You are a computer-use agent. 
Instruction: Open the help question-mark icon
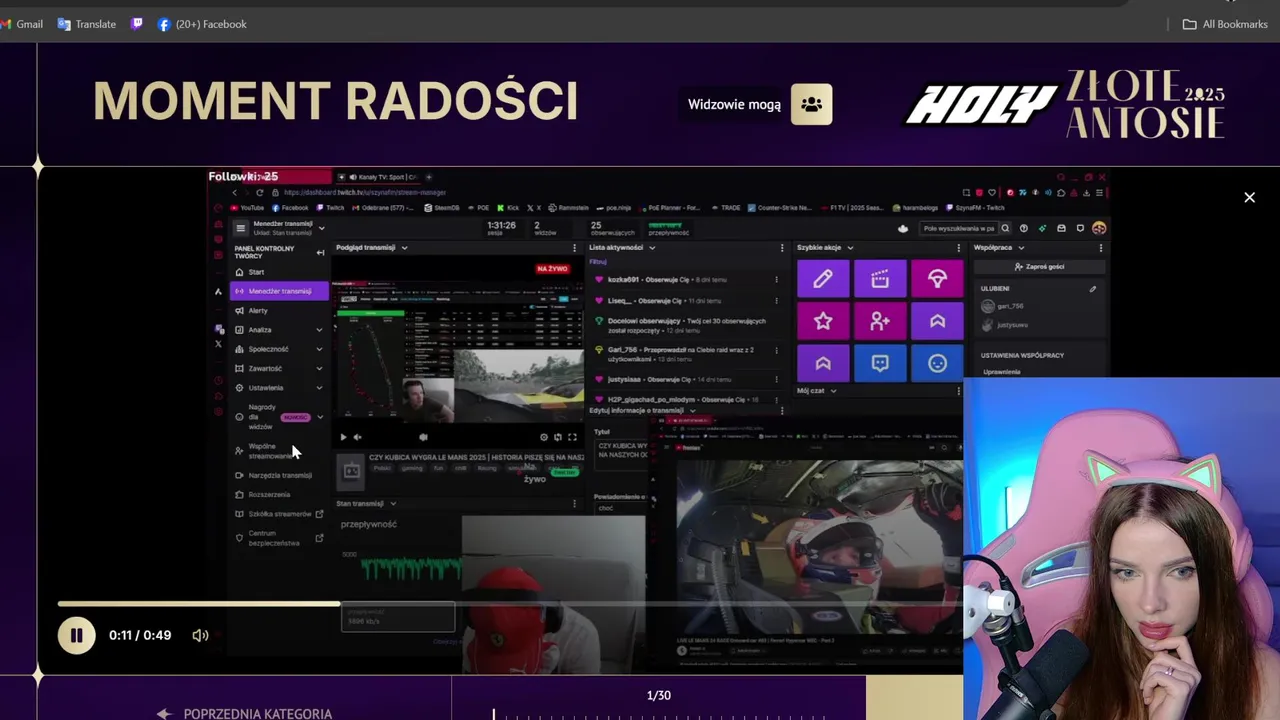(1023, 228)
